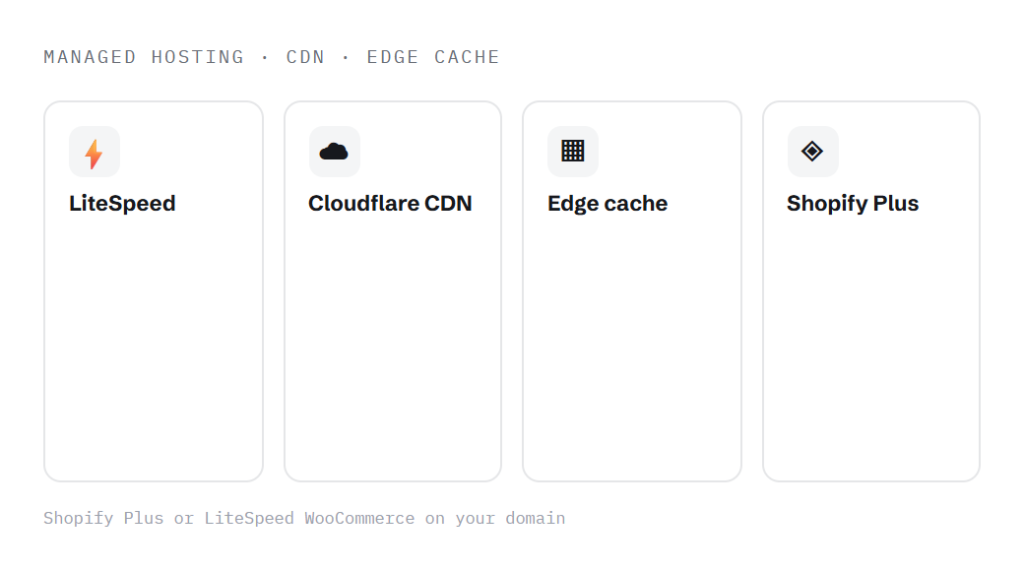Click the footer text about WooCommerce domain
The image size is (1024, 571).
tap(304, 518)
